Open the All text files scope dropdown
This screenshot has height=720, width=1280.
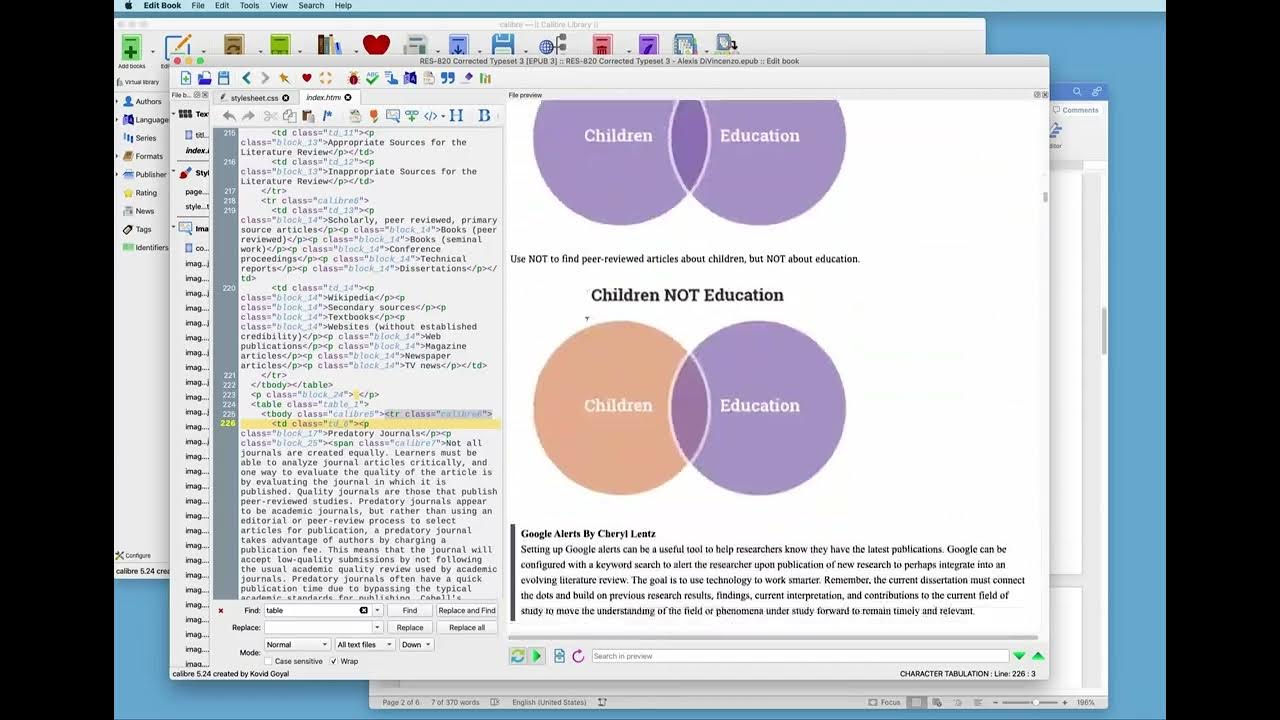click(x=363, y=645)
